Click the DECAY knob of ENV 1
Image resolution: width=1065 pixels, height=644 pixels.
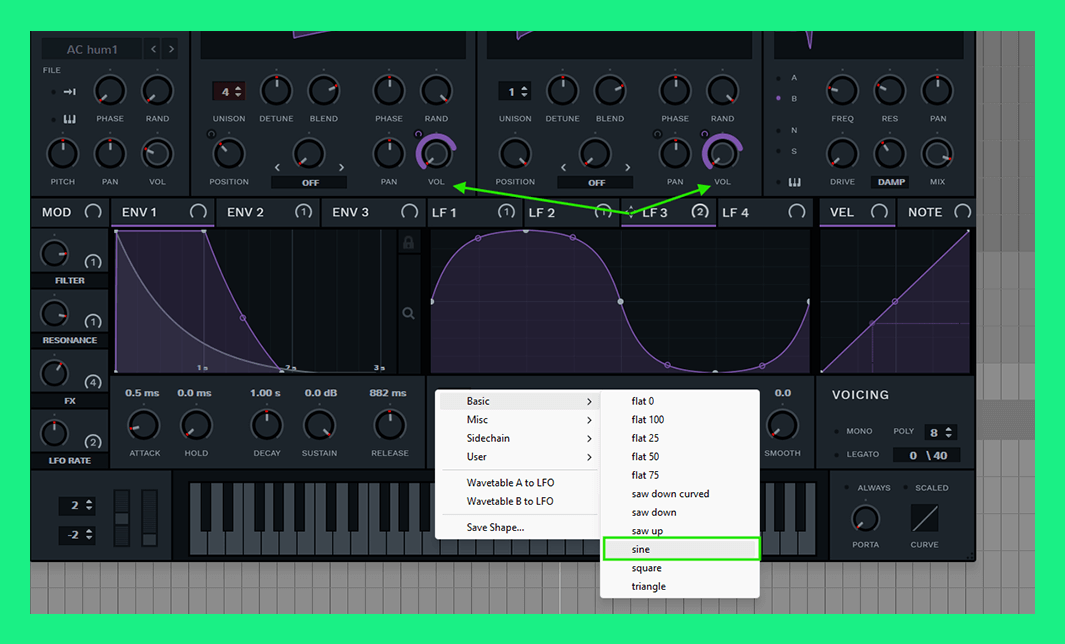[266, 425]
